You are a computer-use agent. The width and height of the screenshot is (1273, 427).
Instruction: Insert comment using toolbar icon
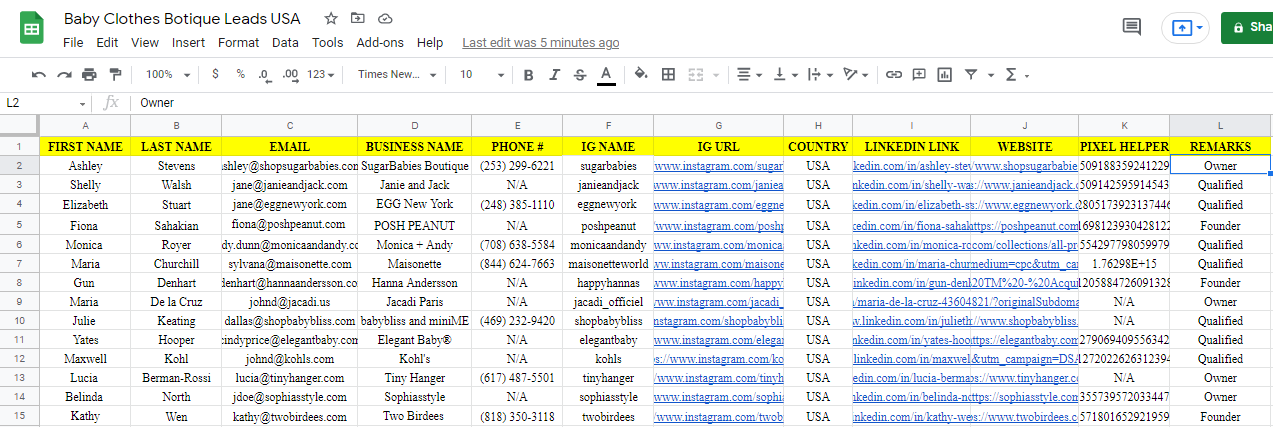(919, 74)
